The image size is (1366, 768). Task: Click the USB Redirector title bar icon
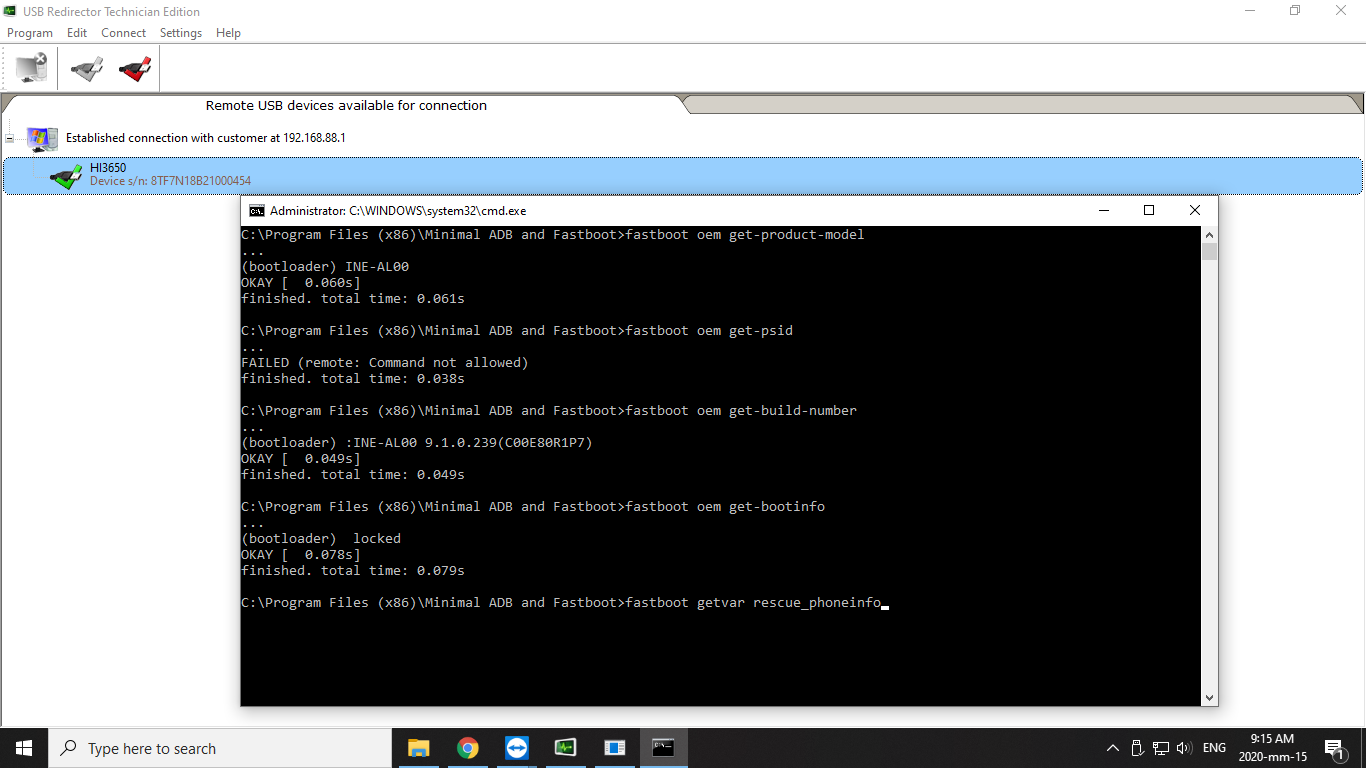click(x=10, y=11)
